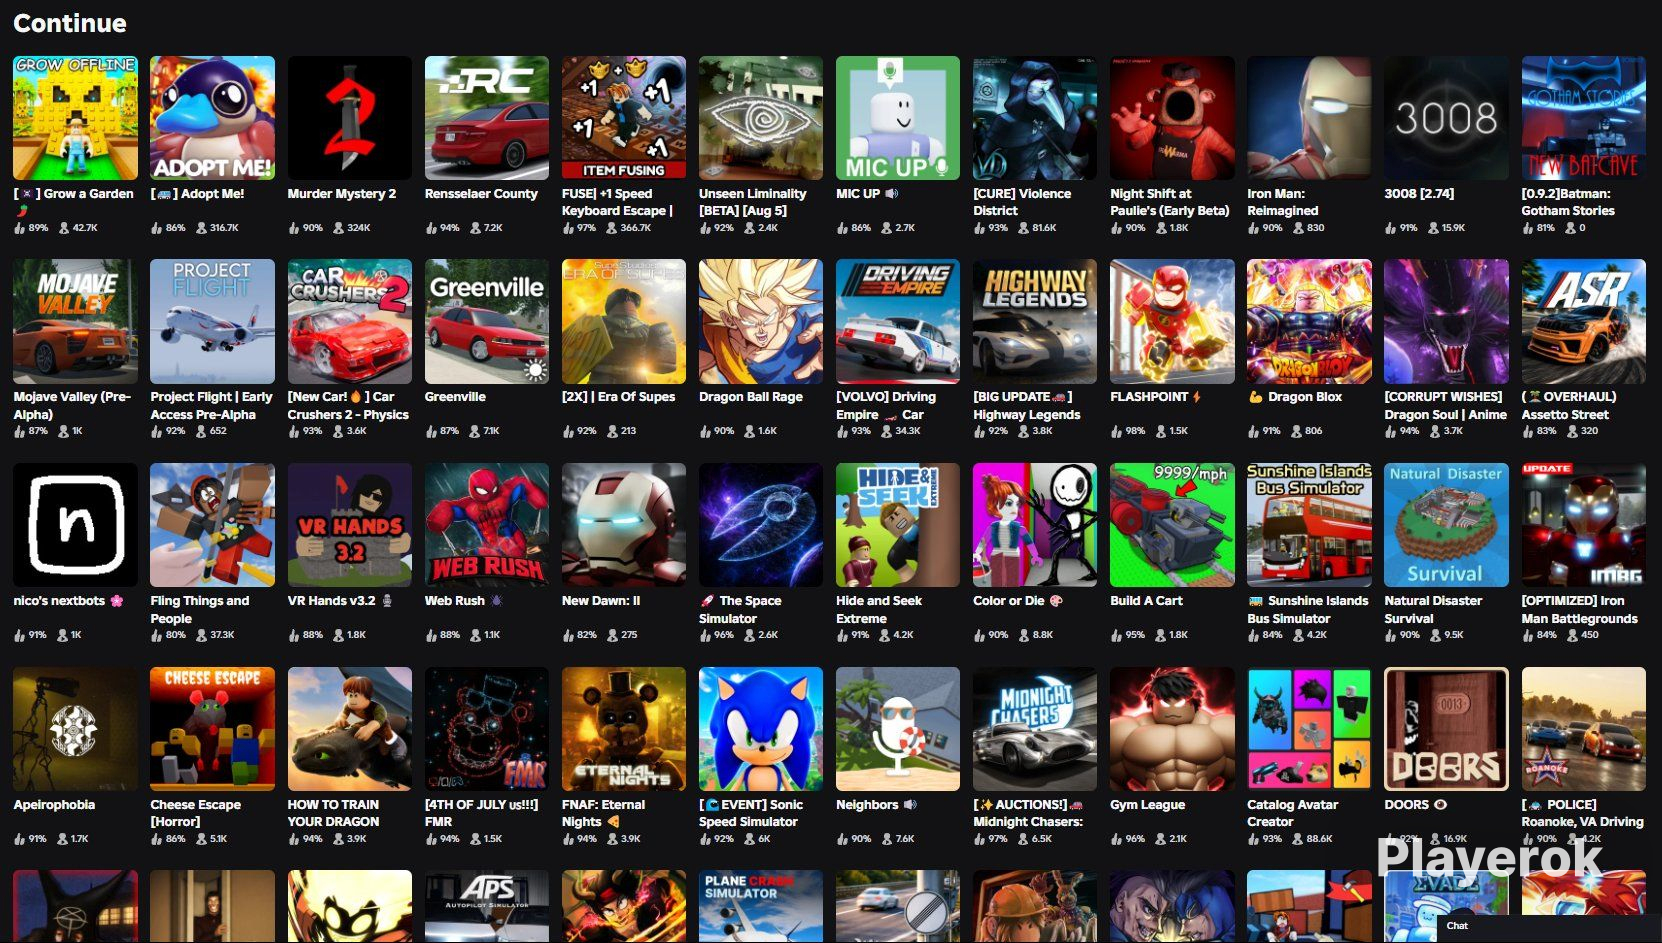
Task: Choose the MIC UP game icon
Action: point(897,118)
